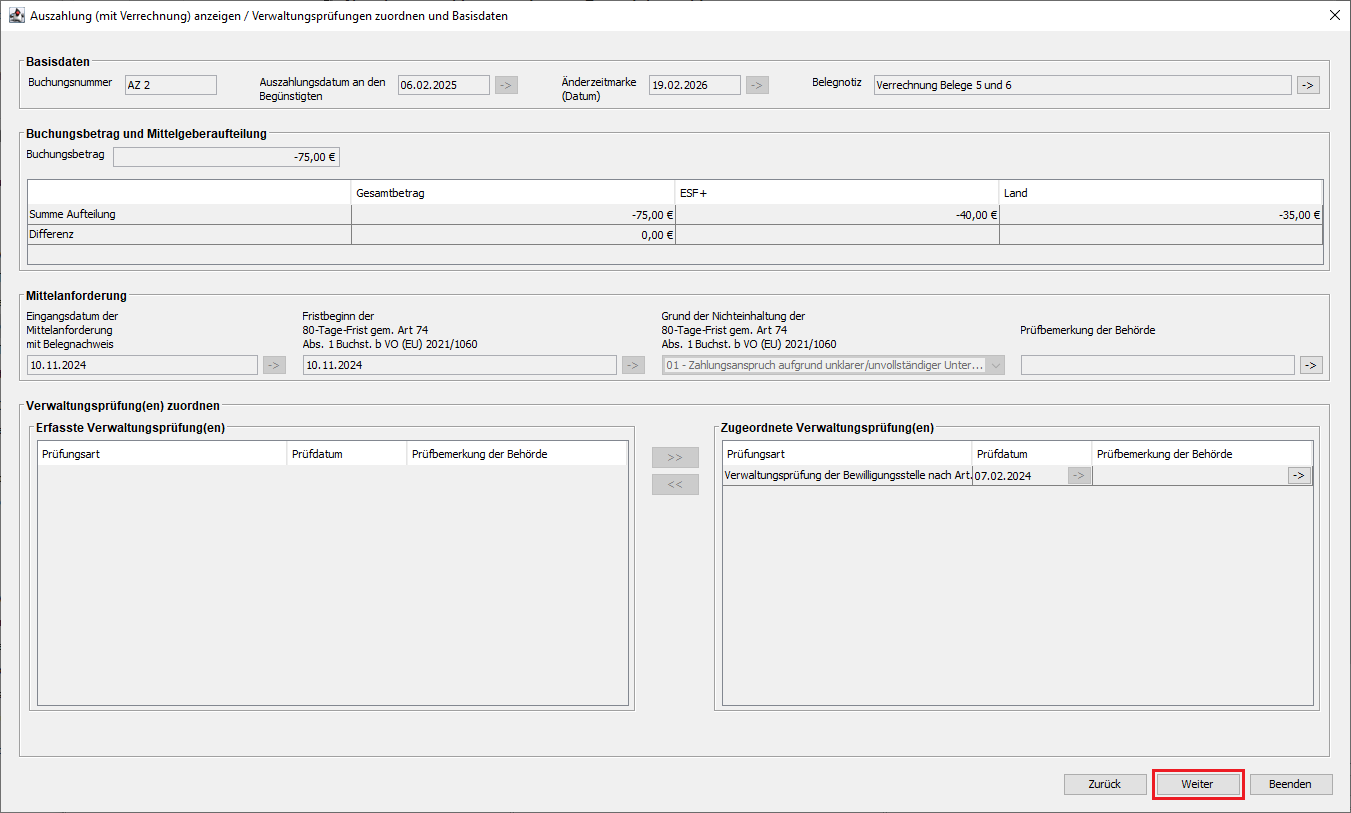Screen dimensions: 1351x813
Task: Click arrow button next to Auszahlungsdatum field
Action: tap(506, 85)
